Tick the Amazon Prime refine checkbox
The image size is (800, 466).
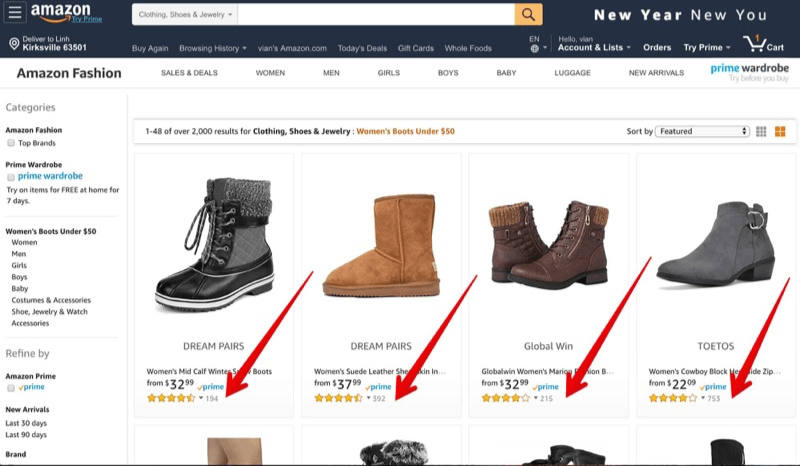pos(11,387)
